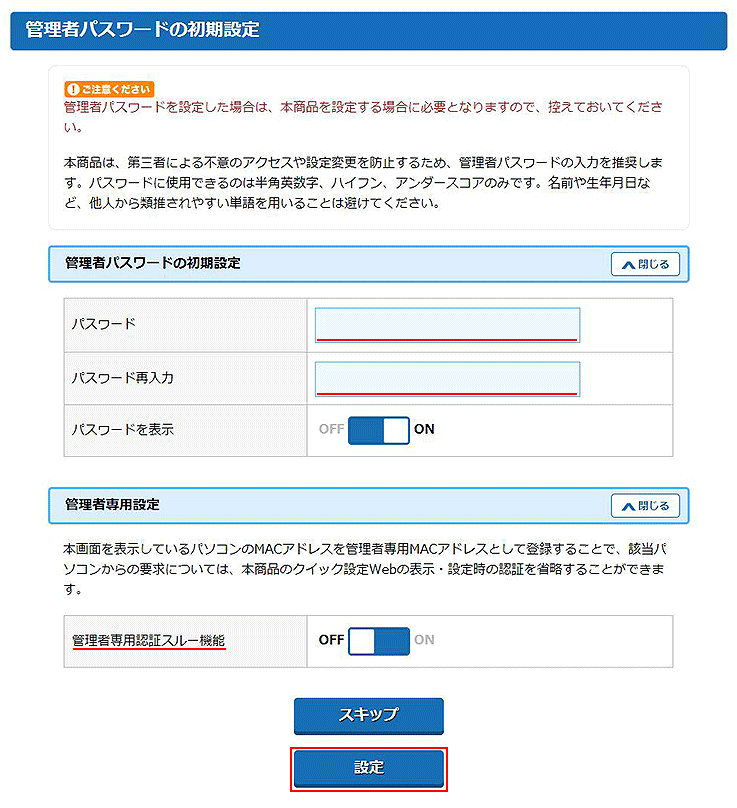Click the 管理者専用設定 section header
The width and height of the screenshot is (737, 808).
112,505
